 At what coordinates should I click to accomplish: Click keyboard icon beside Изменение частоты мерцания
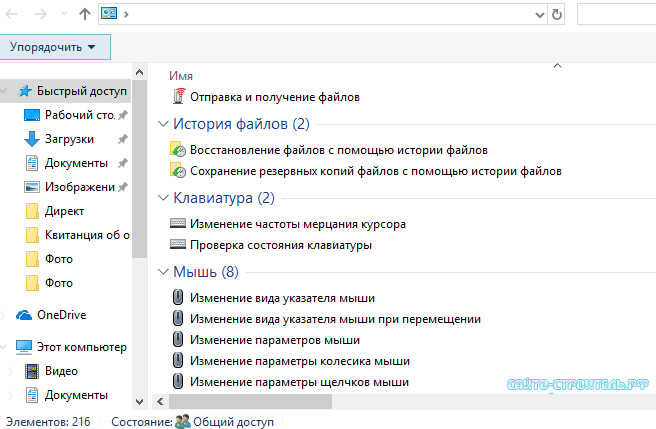tap(178, 223)
